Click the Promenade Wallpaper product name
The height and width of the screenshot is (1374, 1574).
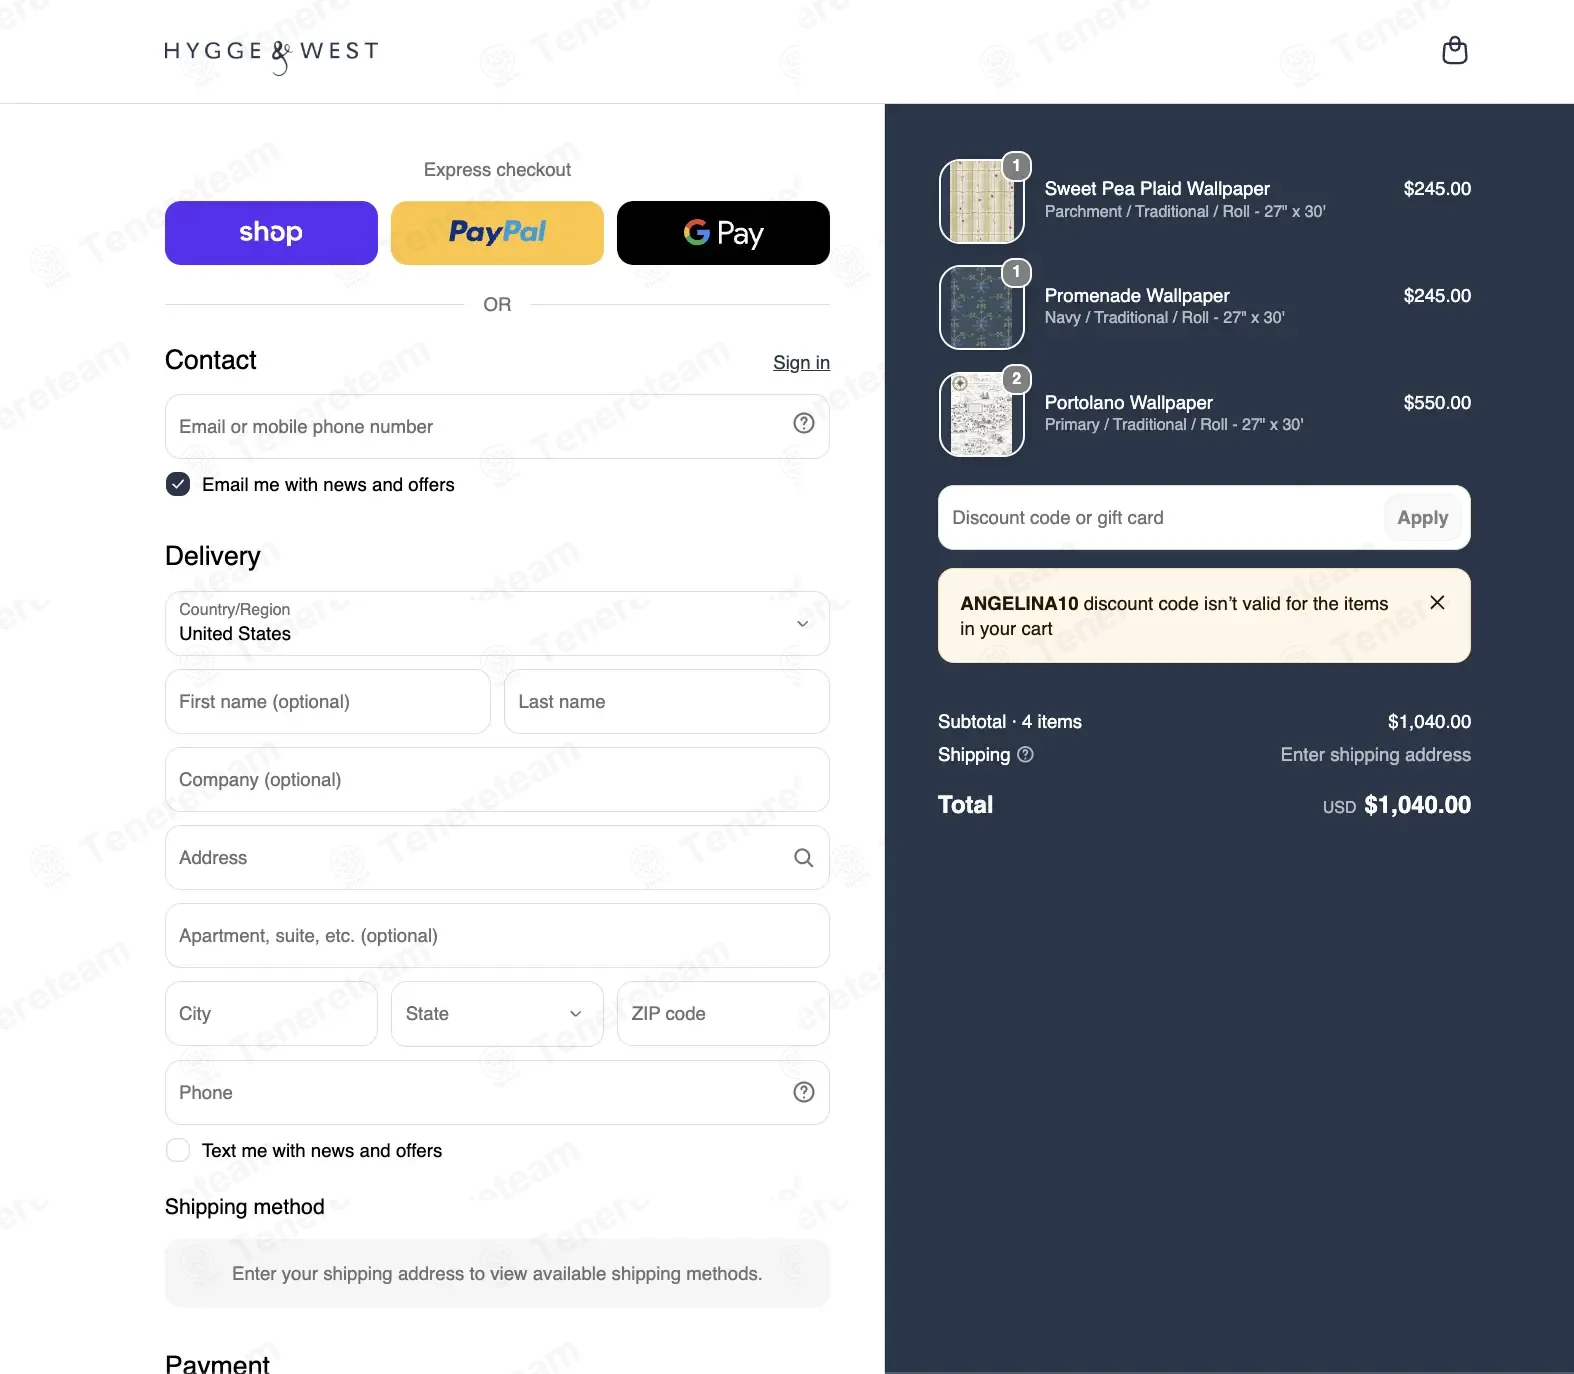1137,295
